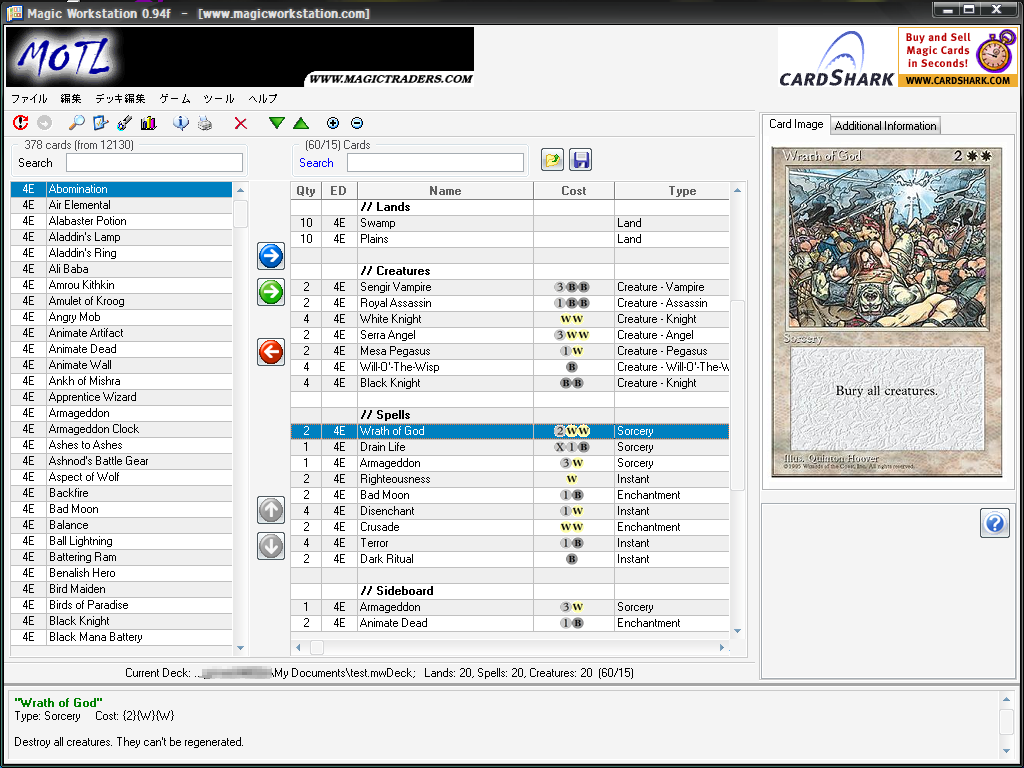The image size is (1024, 768).
Task: Open the deck statistics bar chart icon
Action: (x=149, y=123)
